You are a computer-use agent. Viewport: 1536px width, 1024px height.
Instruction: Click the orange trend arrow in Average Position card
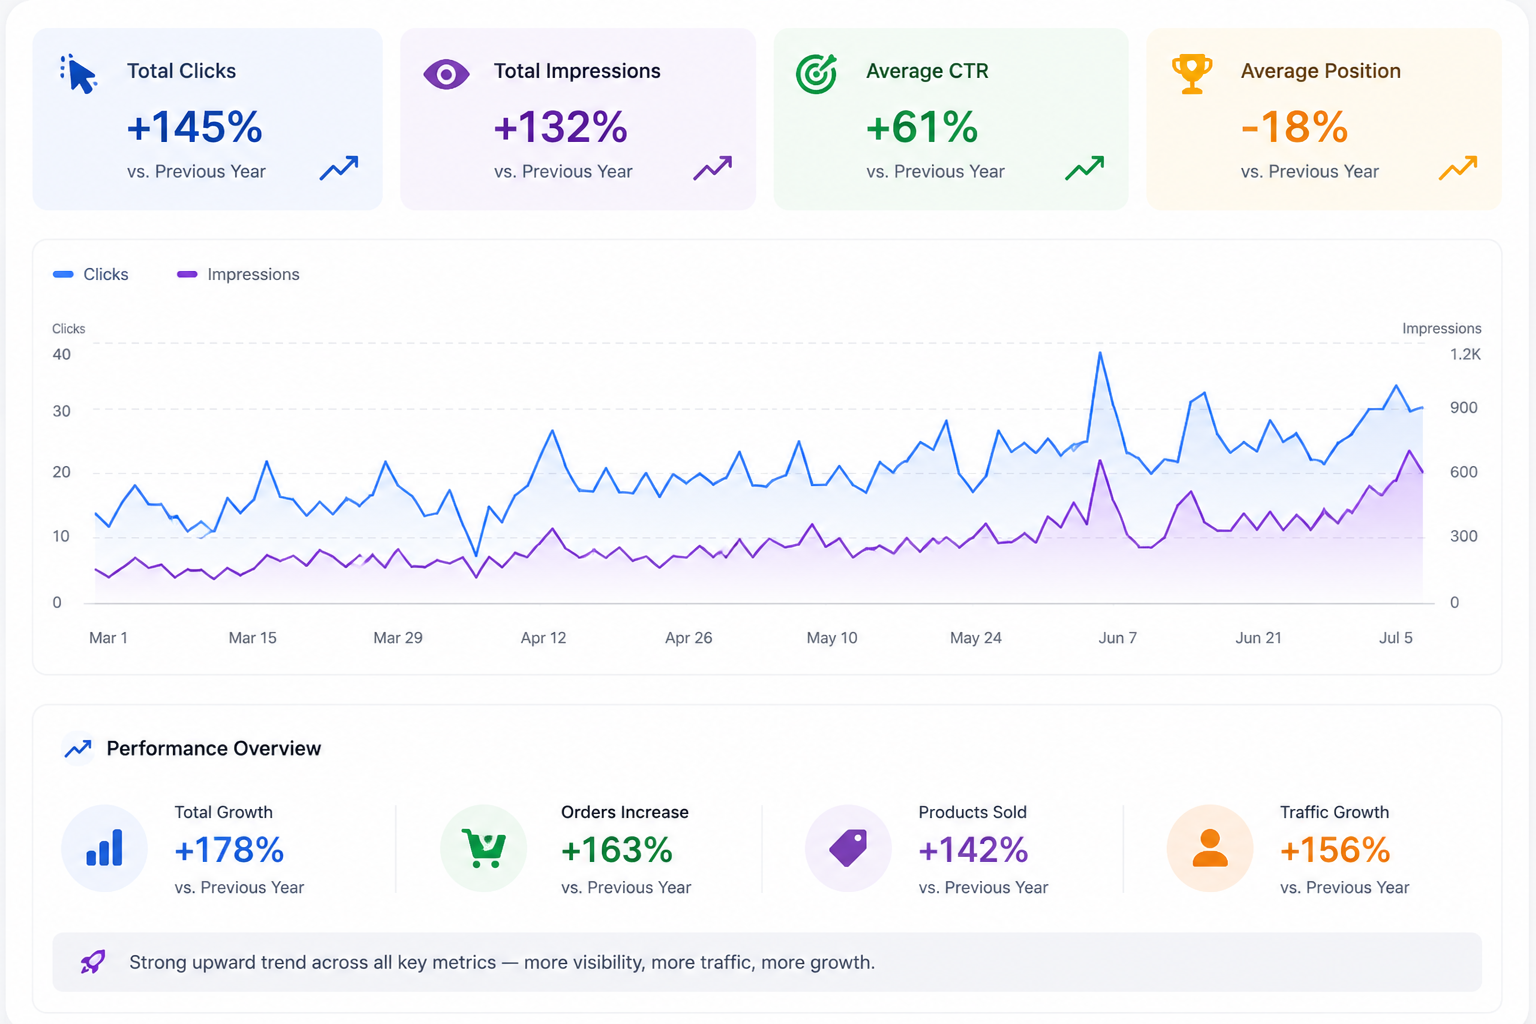coord(1458,168)
